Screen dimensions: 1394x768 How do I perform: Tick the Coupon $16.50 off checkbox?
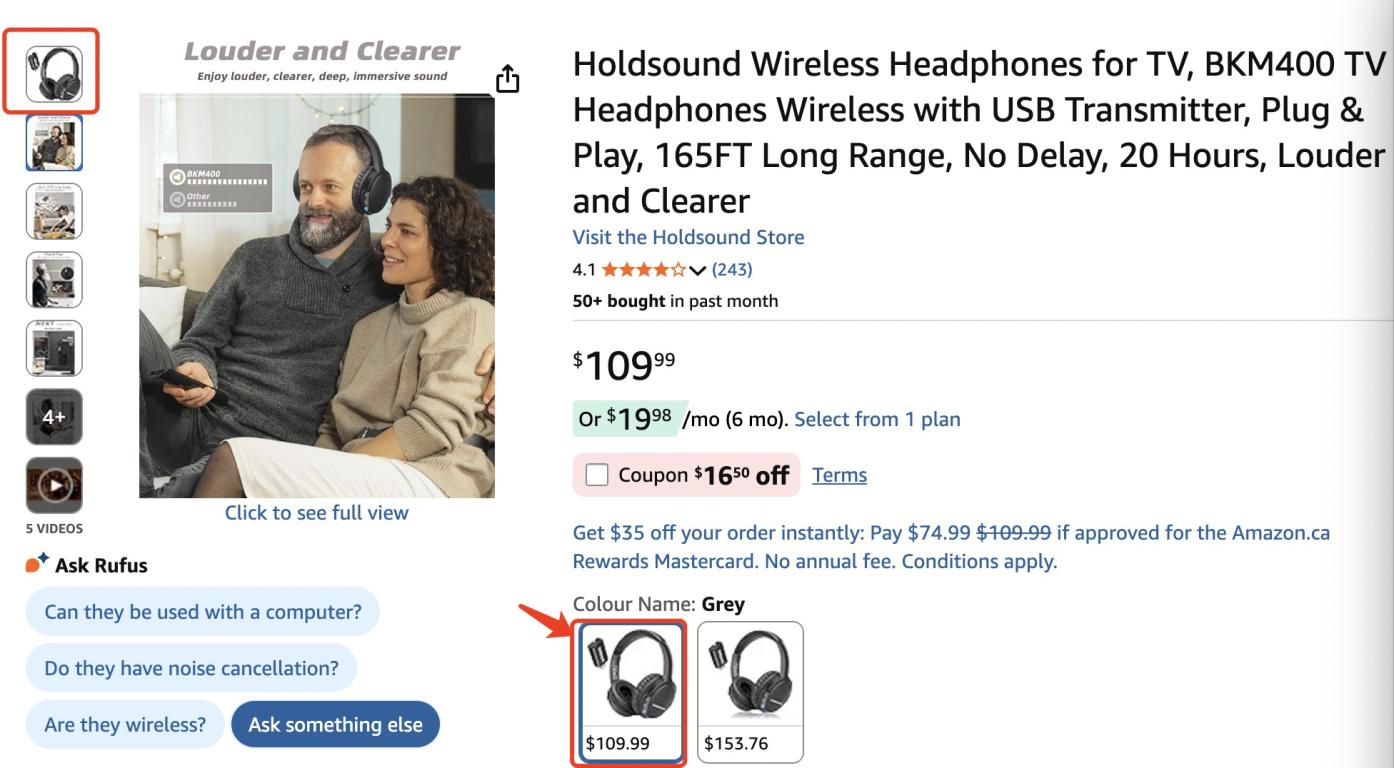point(597,475)
